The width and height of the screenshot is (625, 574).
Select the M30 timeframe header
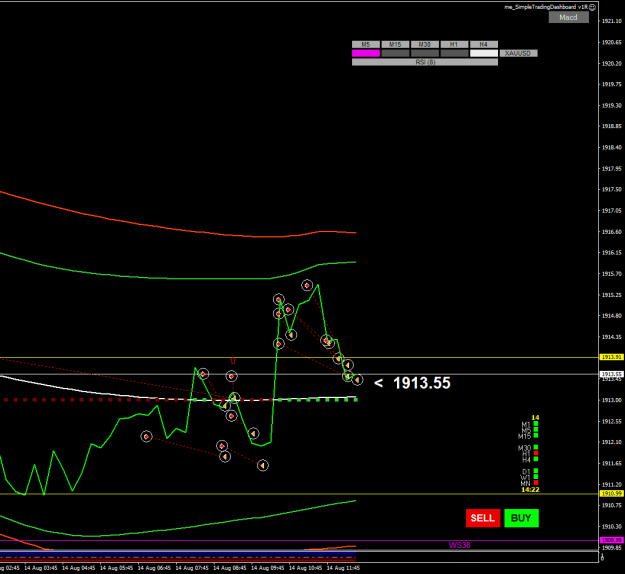[x=425, y=44]
